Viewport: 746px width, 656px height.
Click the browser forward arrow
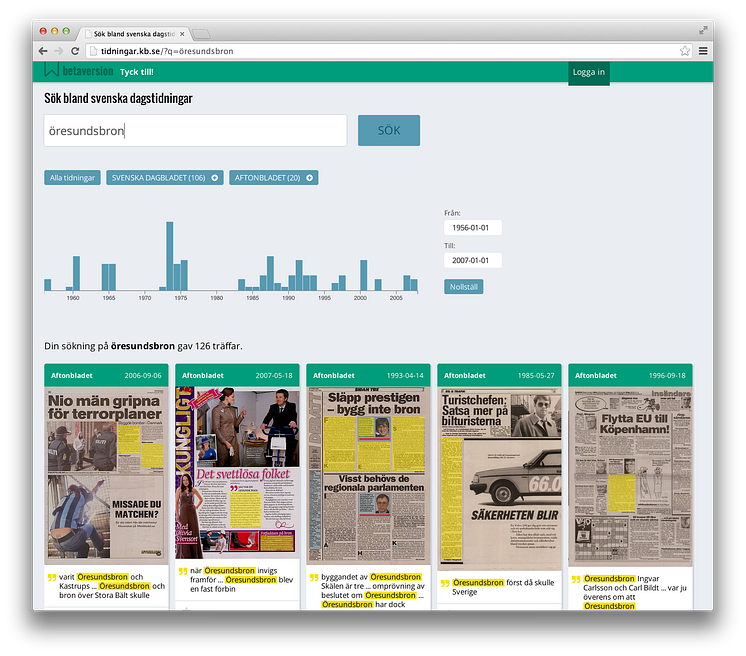tap(58, 51)
